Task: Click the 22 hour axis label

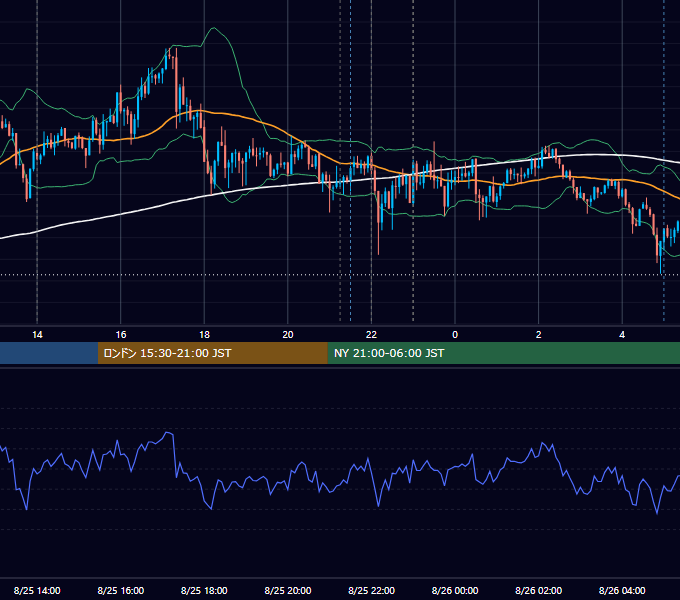Action: tap(371, 335)
